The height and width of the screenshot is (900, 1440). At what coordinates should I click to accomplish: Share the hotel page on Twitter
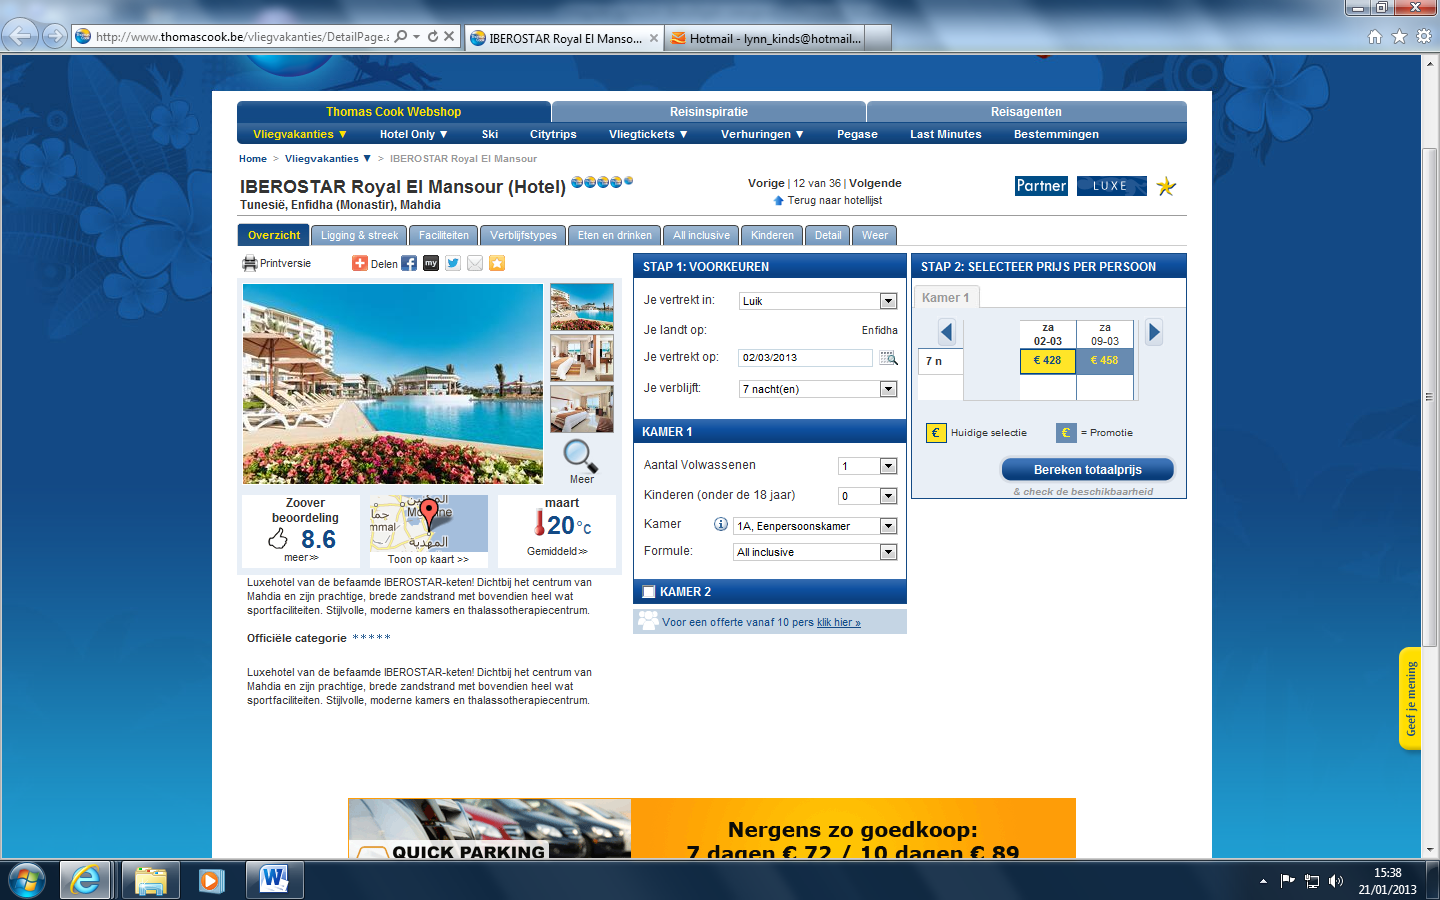[453, 263]
